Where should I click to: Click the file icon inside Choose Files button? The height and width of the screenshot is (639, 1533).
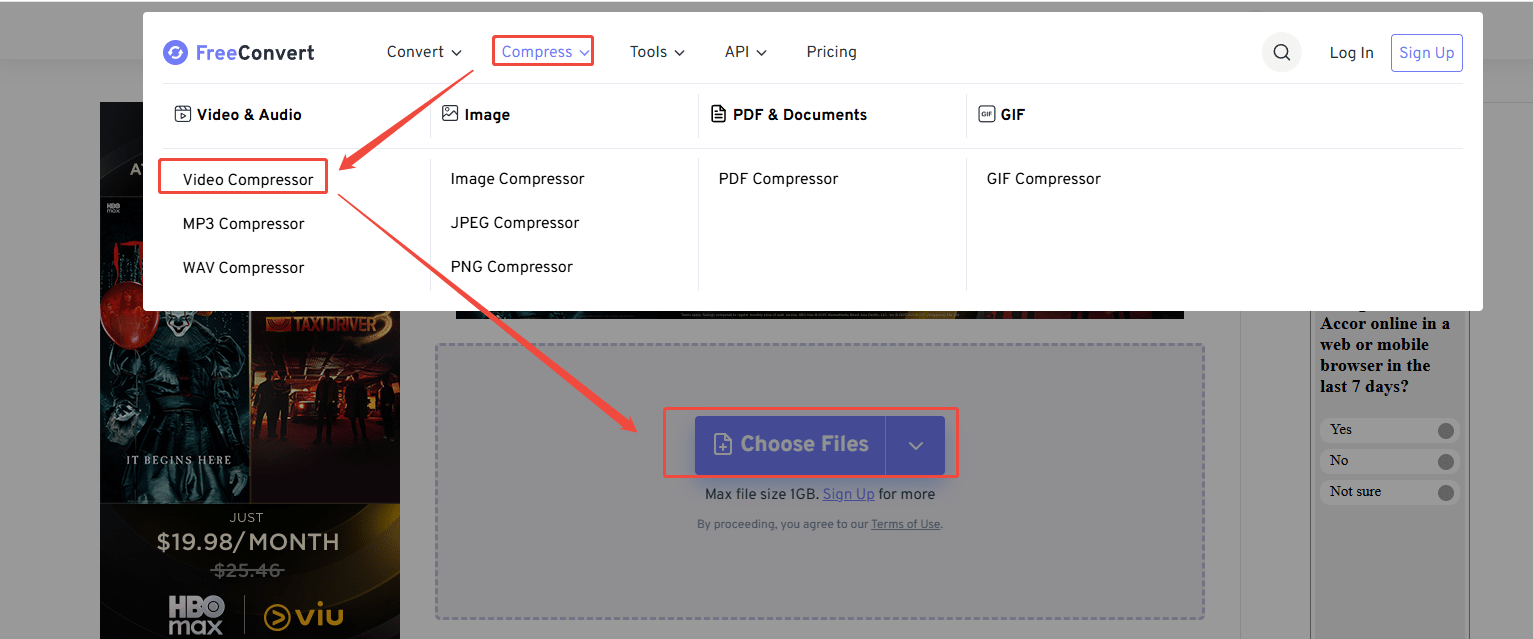coord(724,444)
